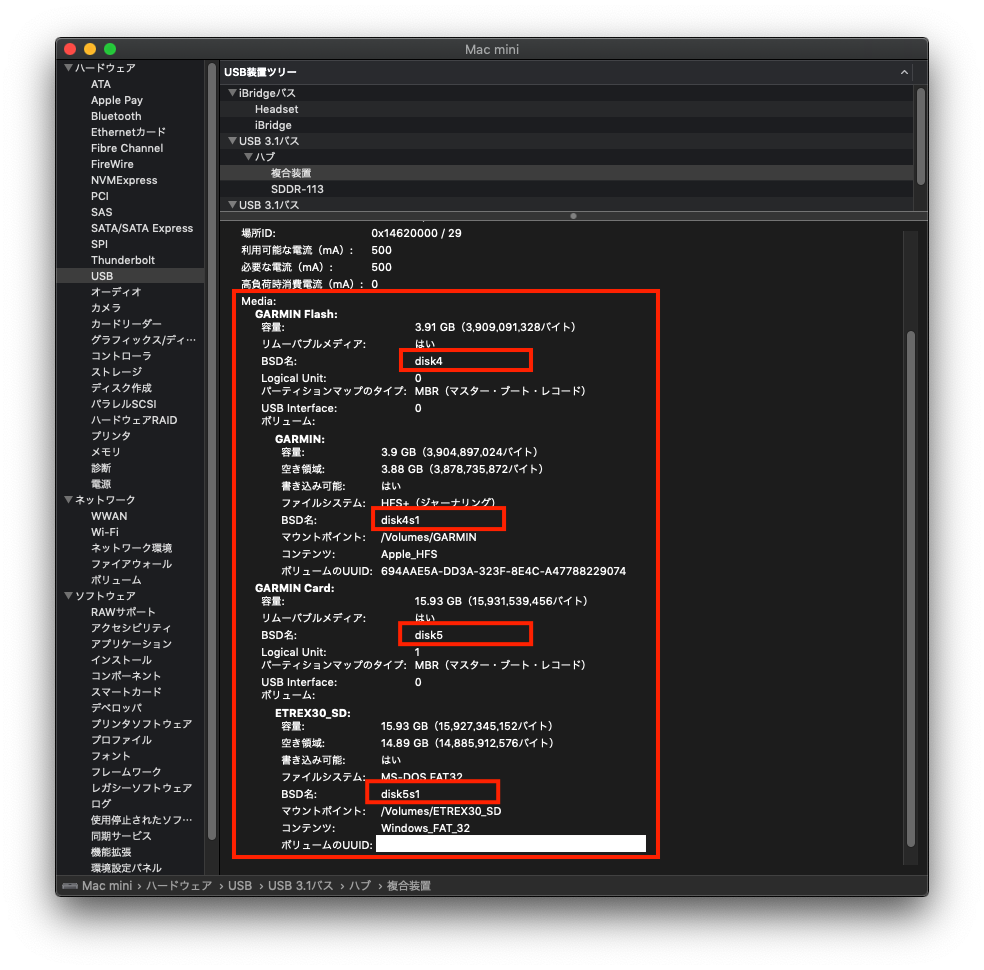Open SATA/SATA Express information

tap(142, 228)
